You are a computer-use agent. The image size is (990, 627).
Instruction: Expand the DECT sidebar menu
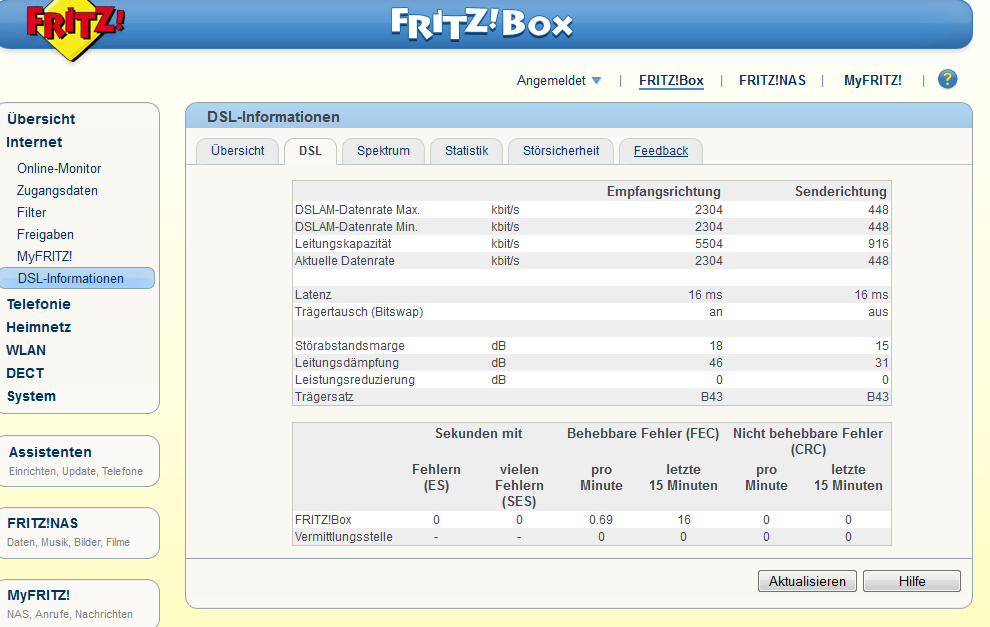tap(25, 373)
